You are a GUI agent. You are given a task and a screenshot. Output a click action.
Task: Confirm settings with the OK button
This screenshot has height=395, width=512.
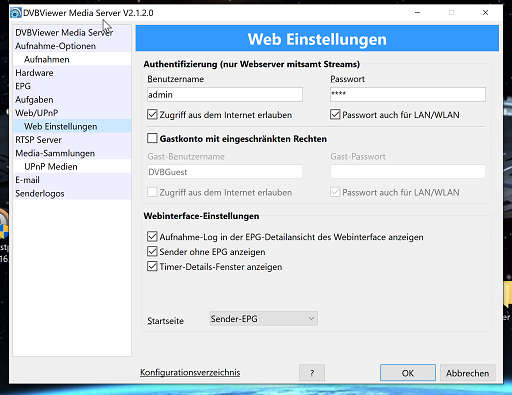pyautogui.click(x=408, y=373)
